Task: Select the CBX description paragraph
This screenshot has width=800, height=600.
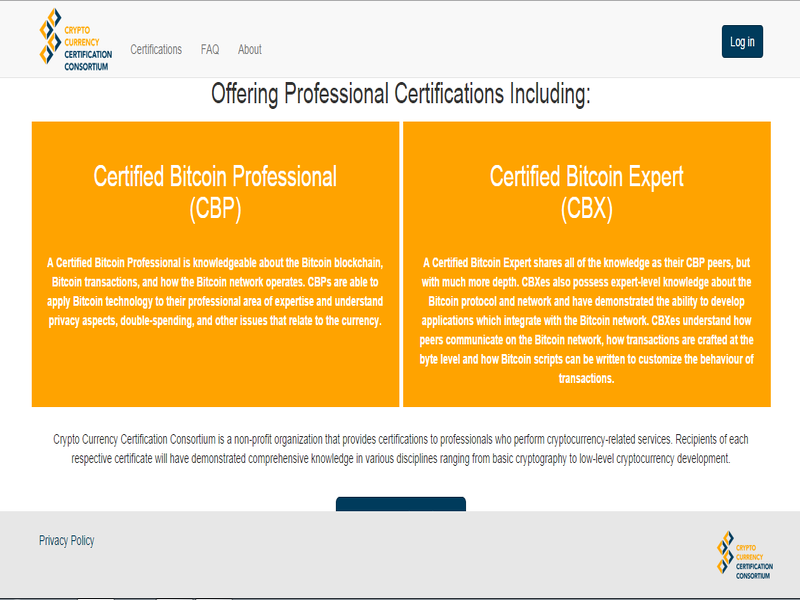Action: pos(586,320)
